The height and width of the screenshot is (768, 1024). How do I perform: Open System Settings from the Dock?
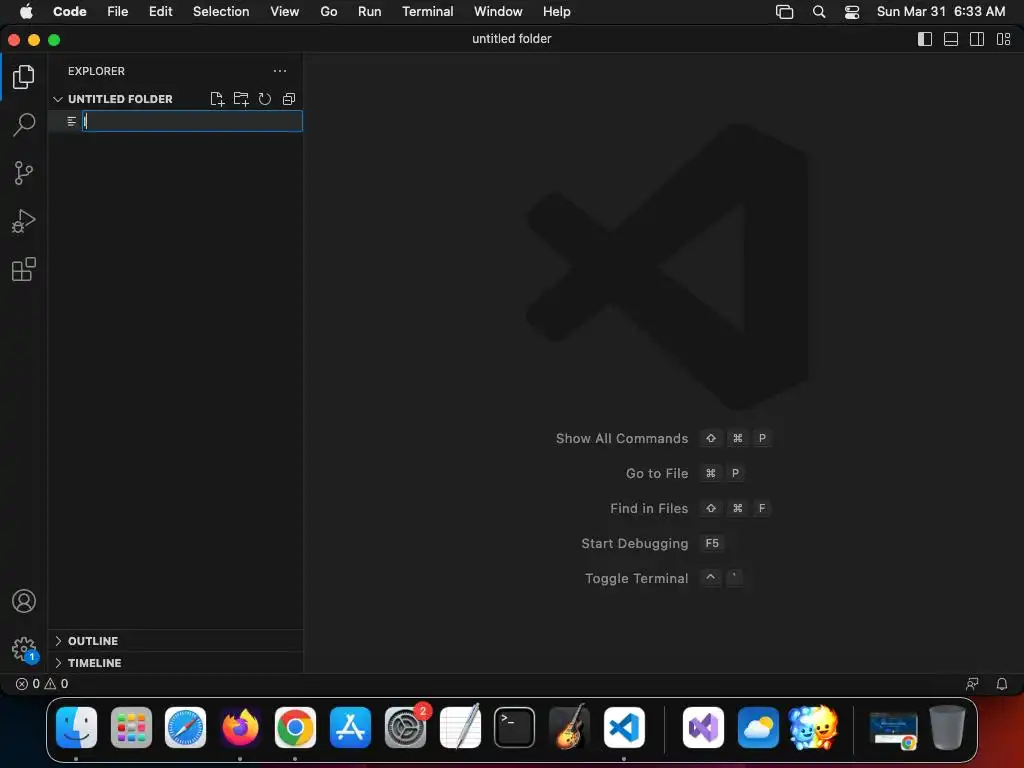pyautogui.click(x=405, y=727)
